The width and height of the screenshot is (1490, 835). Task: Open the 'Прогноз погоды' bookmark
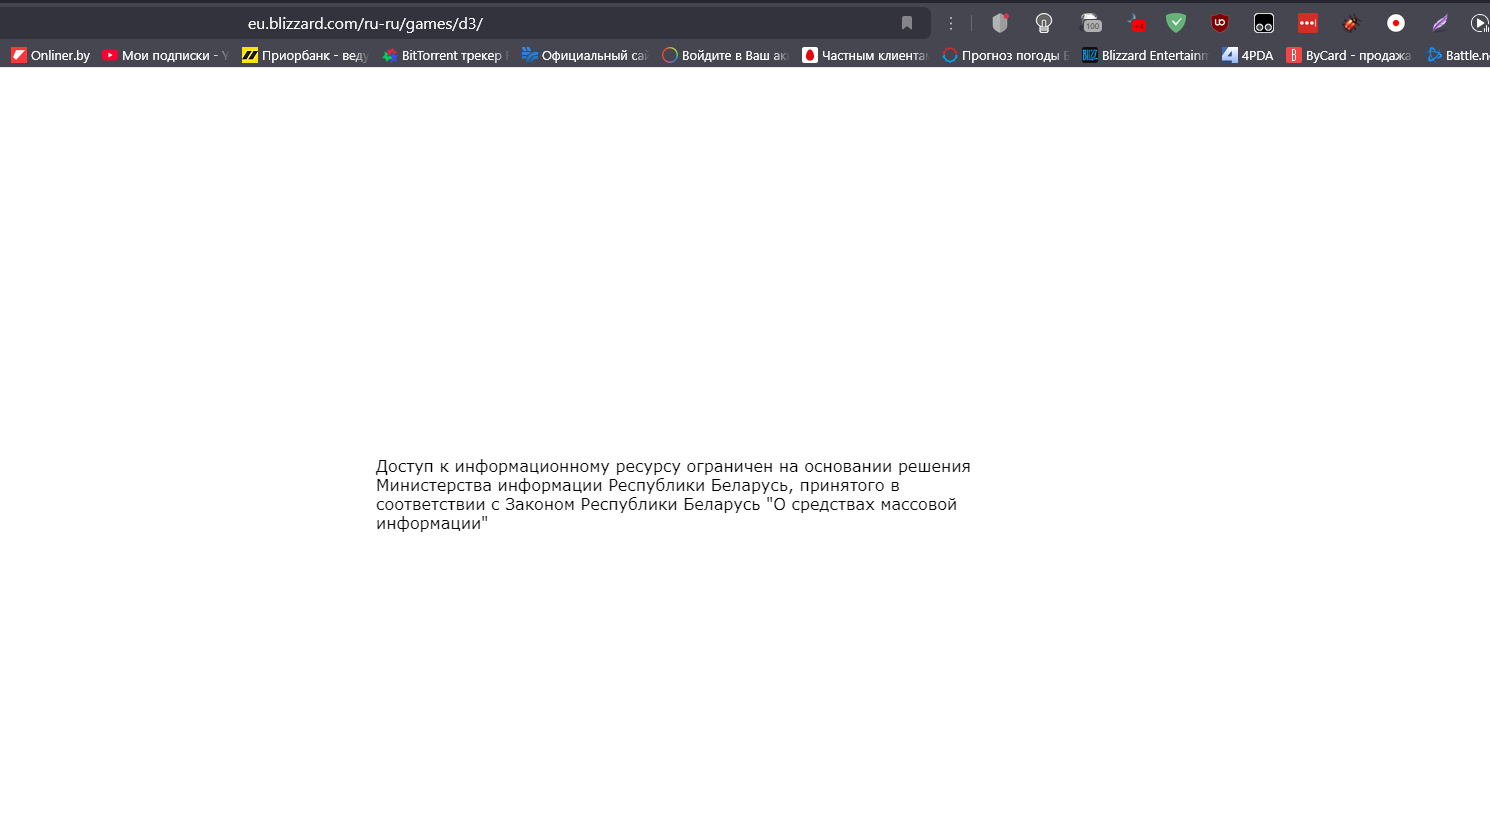(1006, 55)
